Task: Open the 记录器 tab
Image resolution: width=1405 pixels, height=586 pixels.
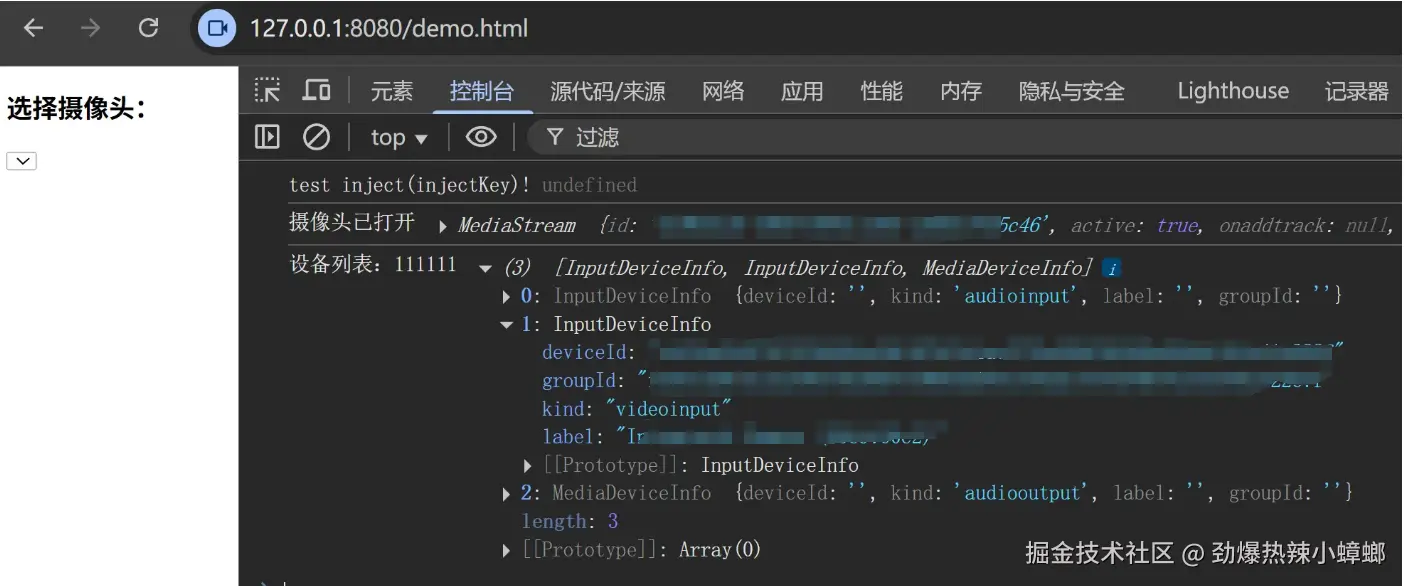Action: click(x=1357, y=91)
